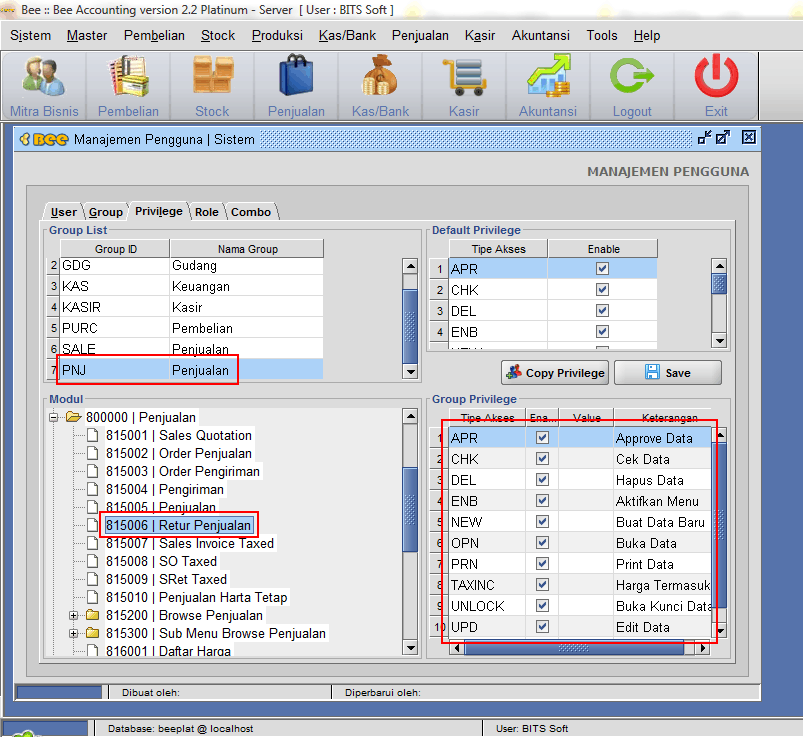This screenshot has height=737, width=803.
Task: Open the Master menu
Action: 87,35
